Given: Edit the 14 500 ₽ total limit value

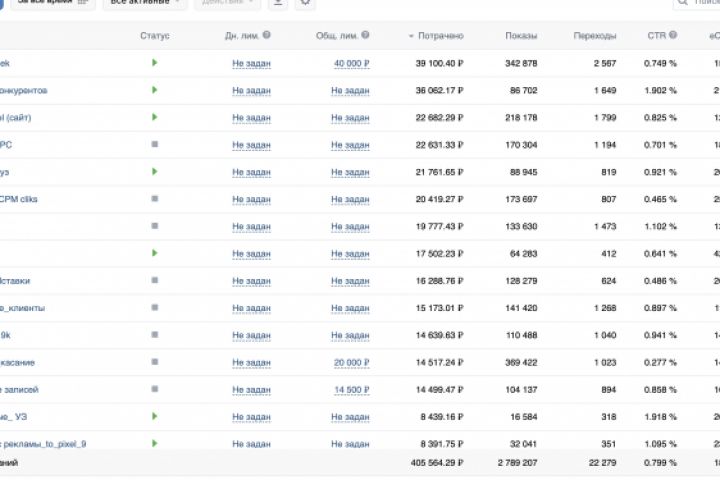Looking at the screenshot, I should (x=351, y=389).
